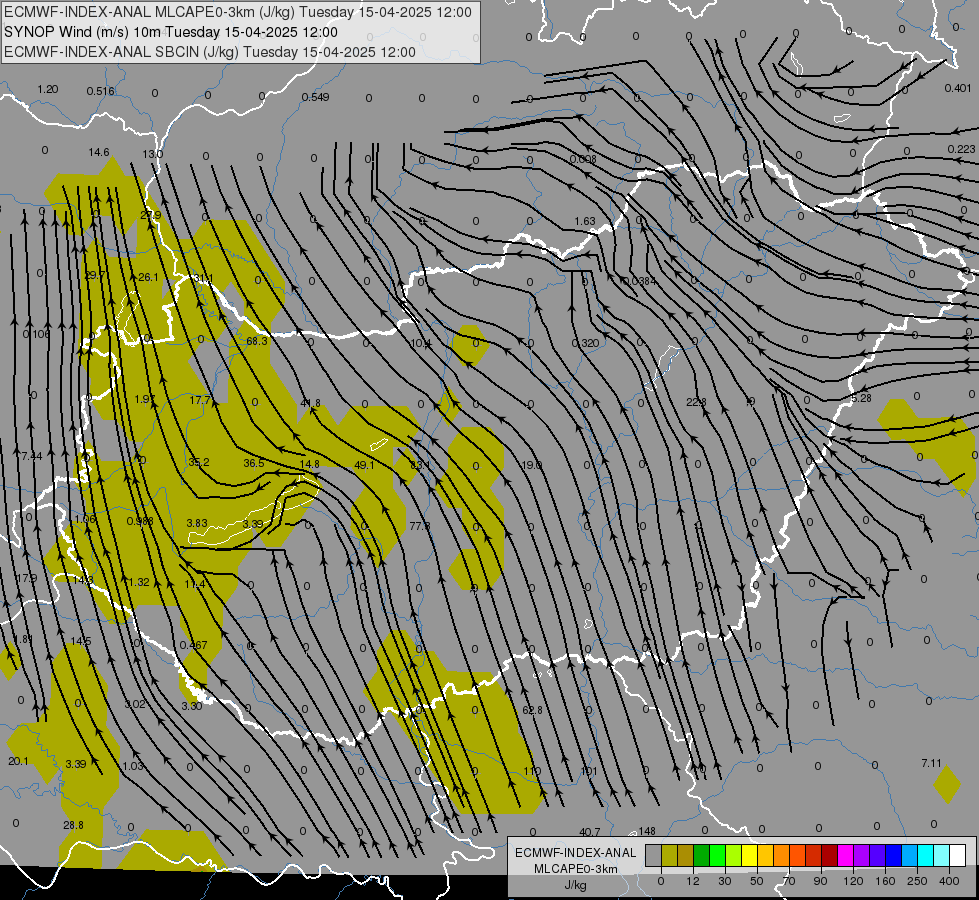Click the map value 28.8
Viewport: 979px width, 900px height.
pyautogui.click(x=73, y=825)
